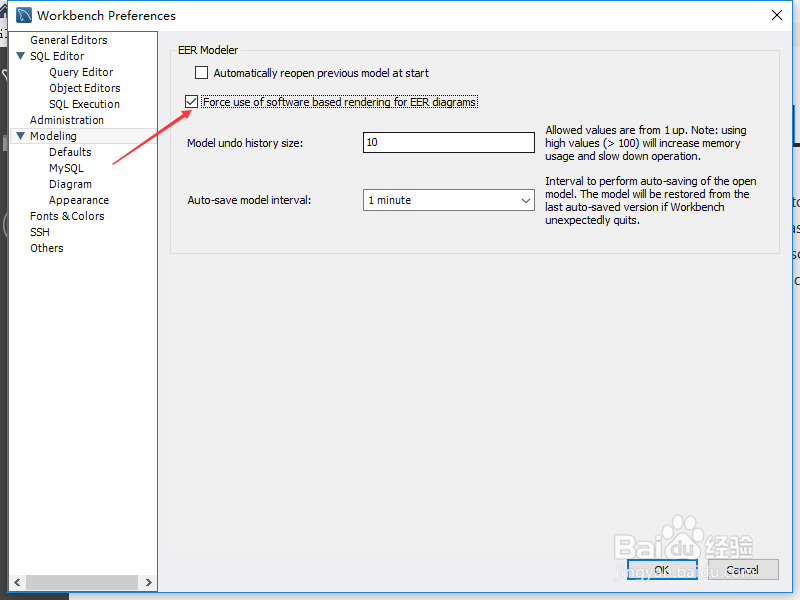Open the Object Editors preferences page
Image resolution: width=800 pixels, height=600 pixels.
coord(84,88)
